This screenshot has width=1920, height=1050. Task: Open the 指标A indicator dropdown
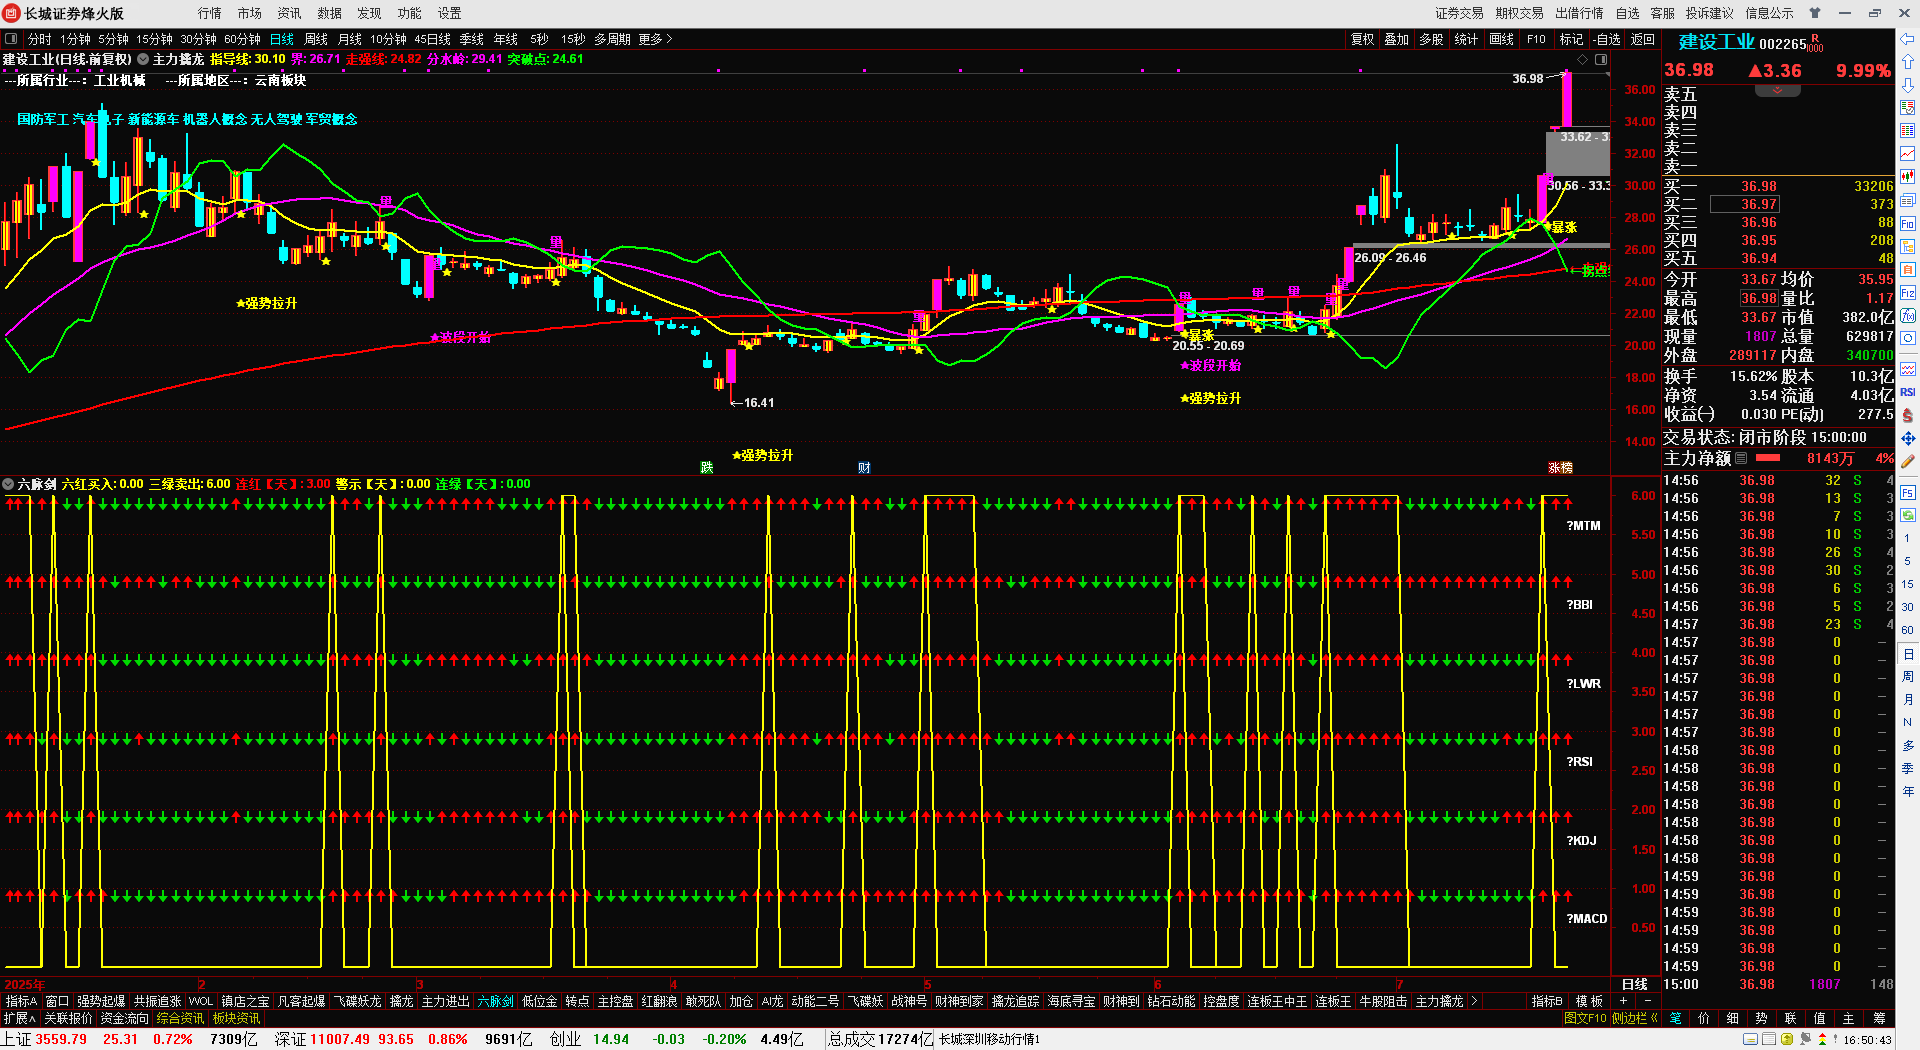point(21,1001)
